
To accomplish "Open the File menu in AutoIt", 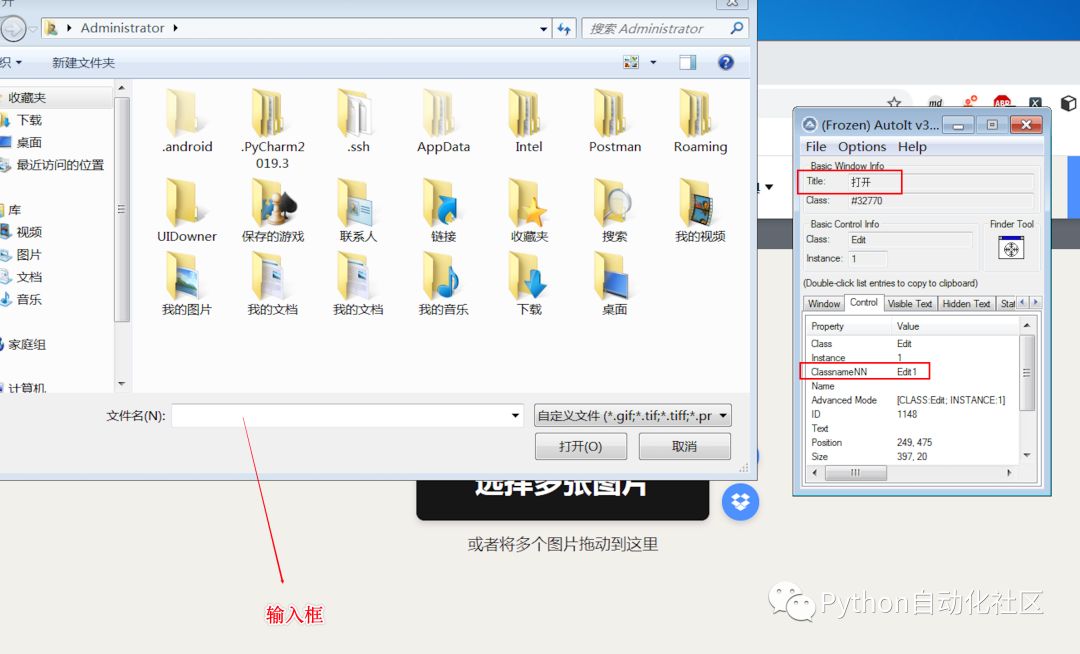I will click(x=816, y=147).
